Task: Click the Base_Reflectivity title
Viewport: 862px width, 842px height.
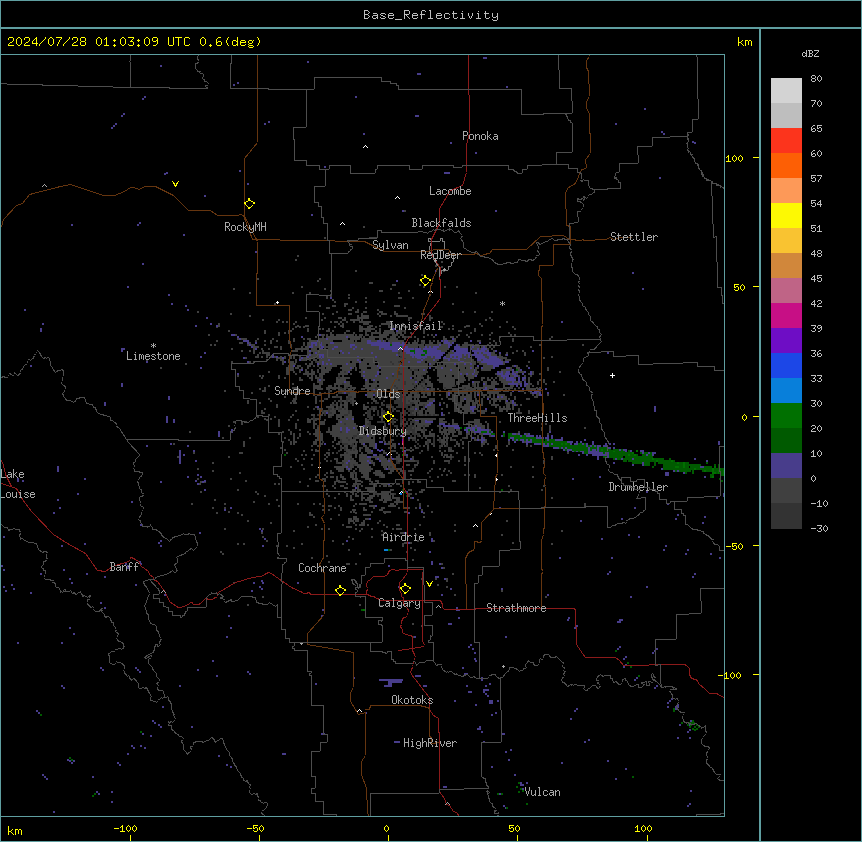Action: (x=431, y=15)
